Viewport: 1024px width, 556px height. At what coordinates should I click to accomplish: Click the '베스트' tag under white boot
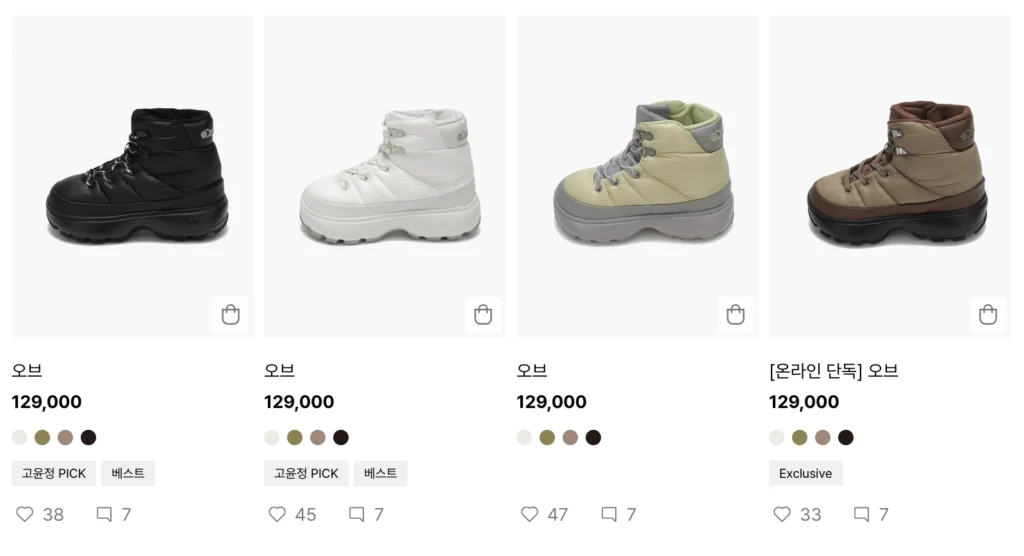point(380,473)
